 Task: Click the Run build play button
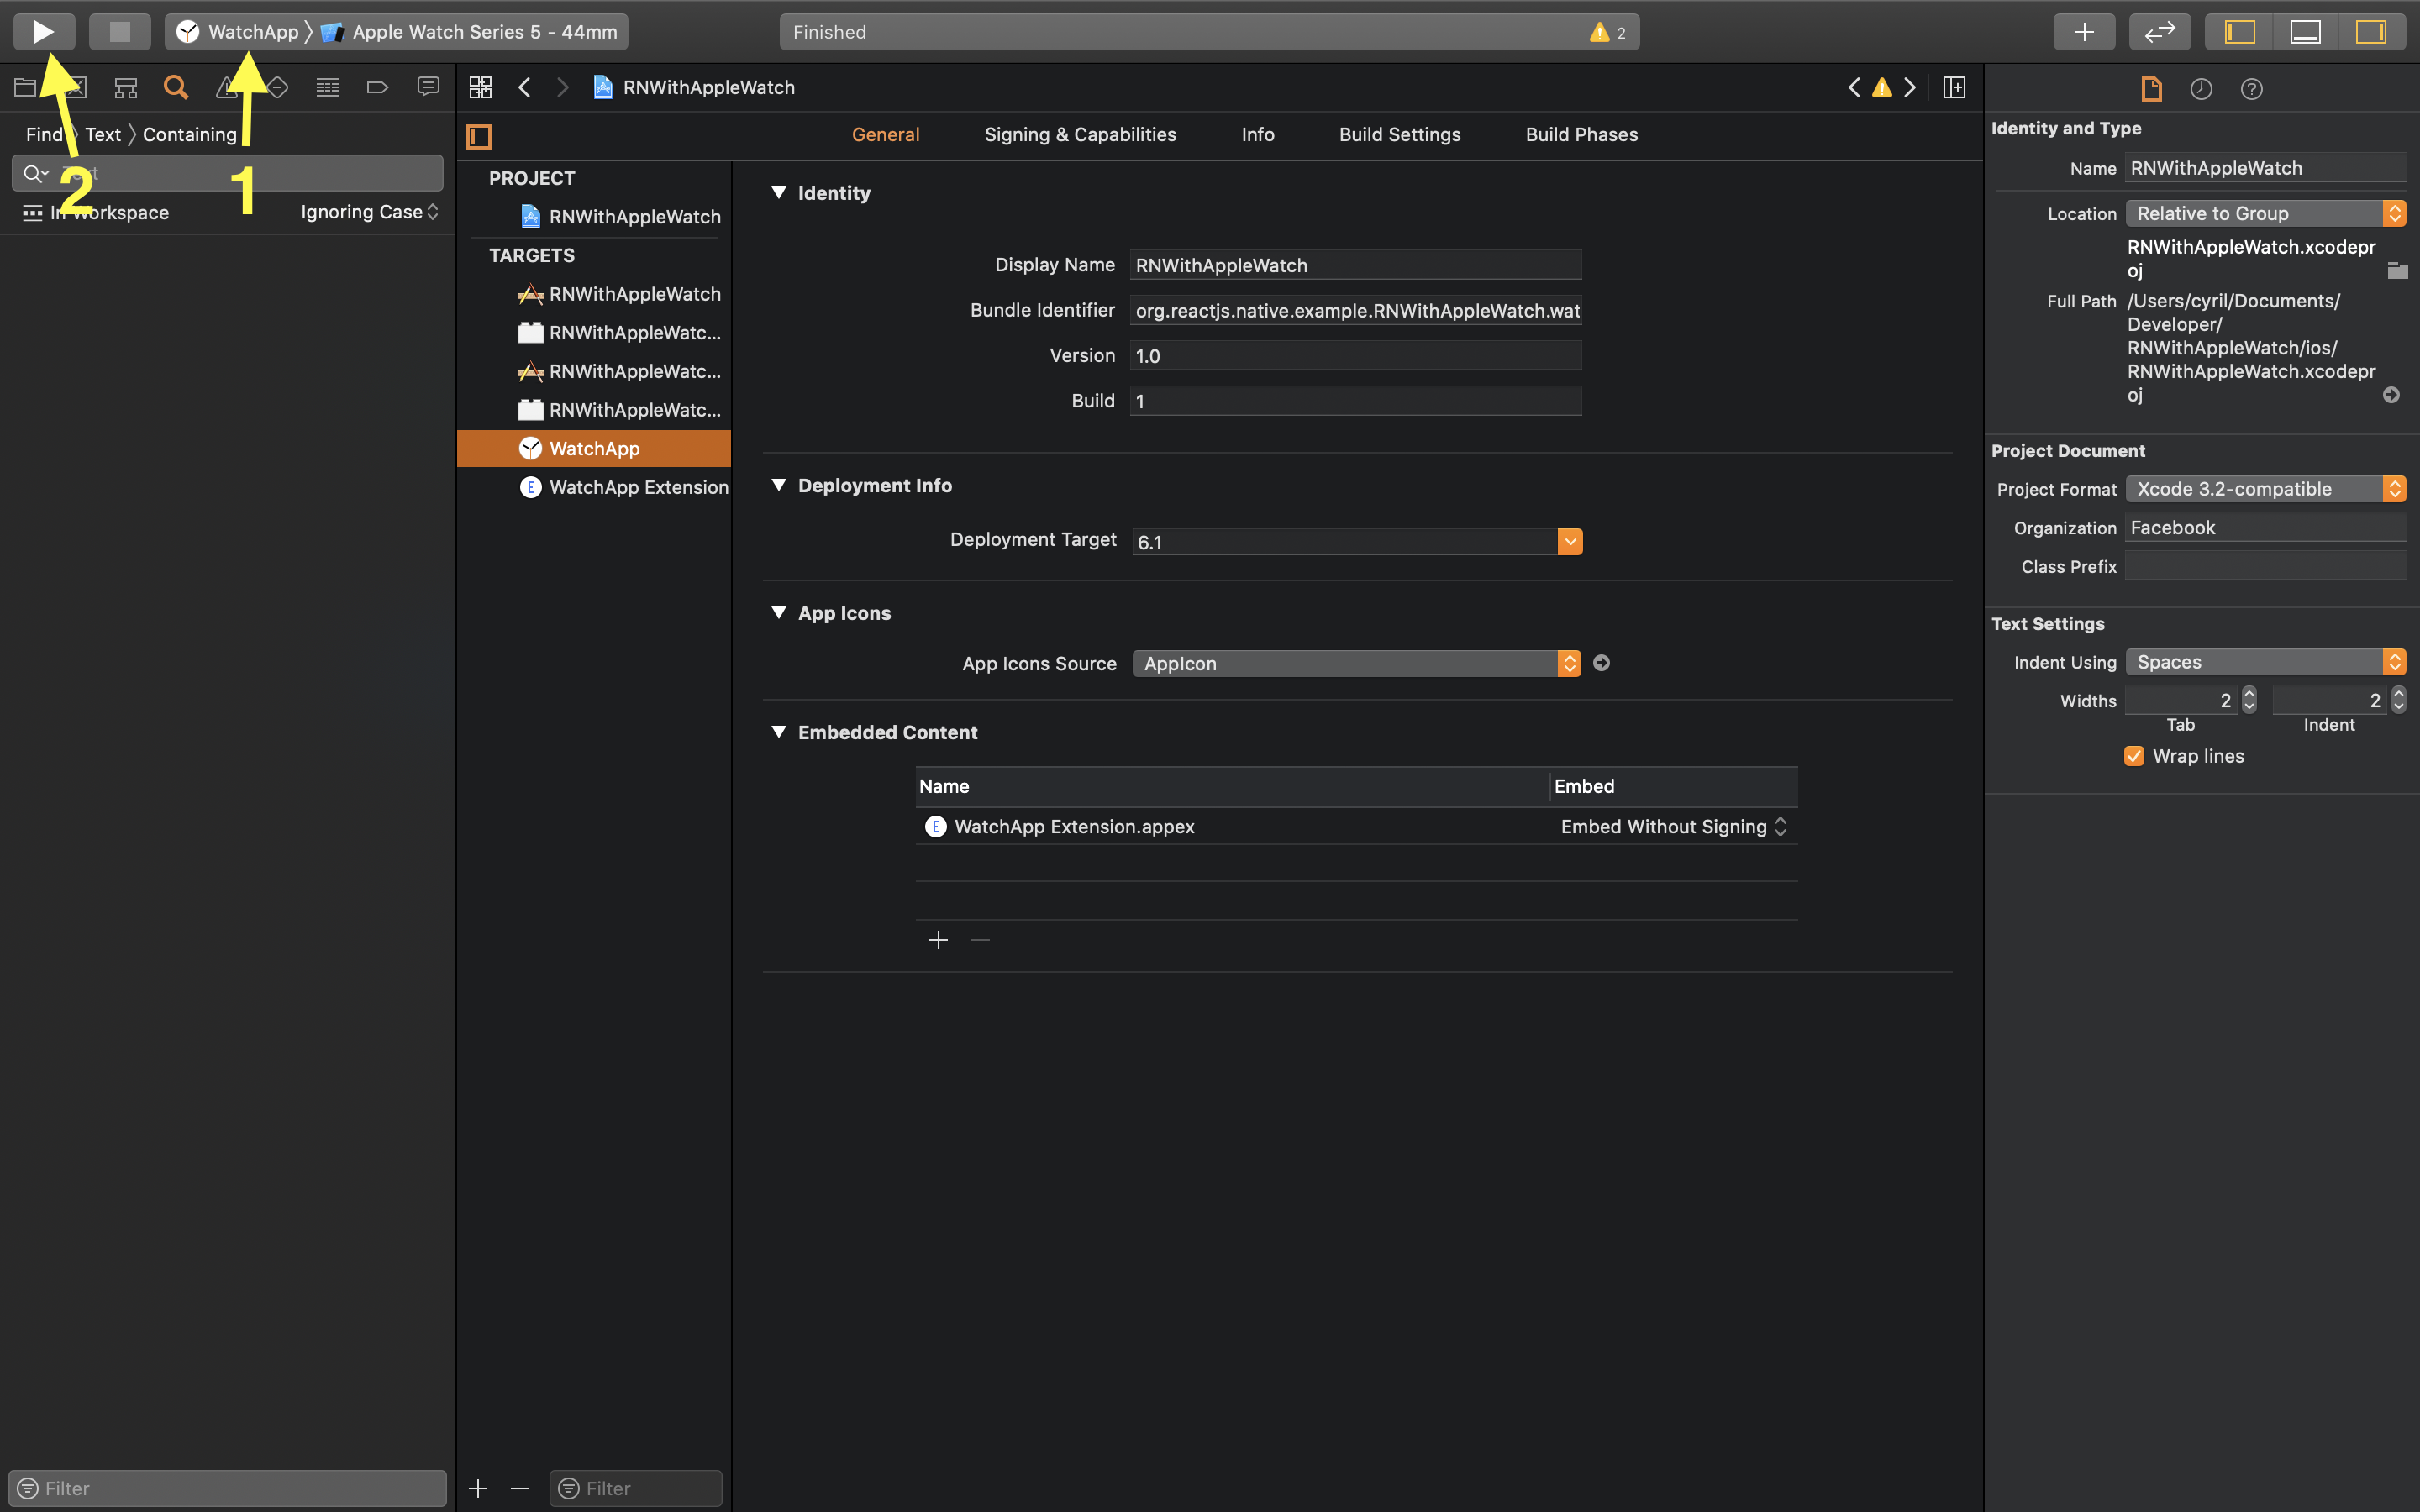pos(43,31)
